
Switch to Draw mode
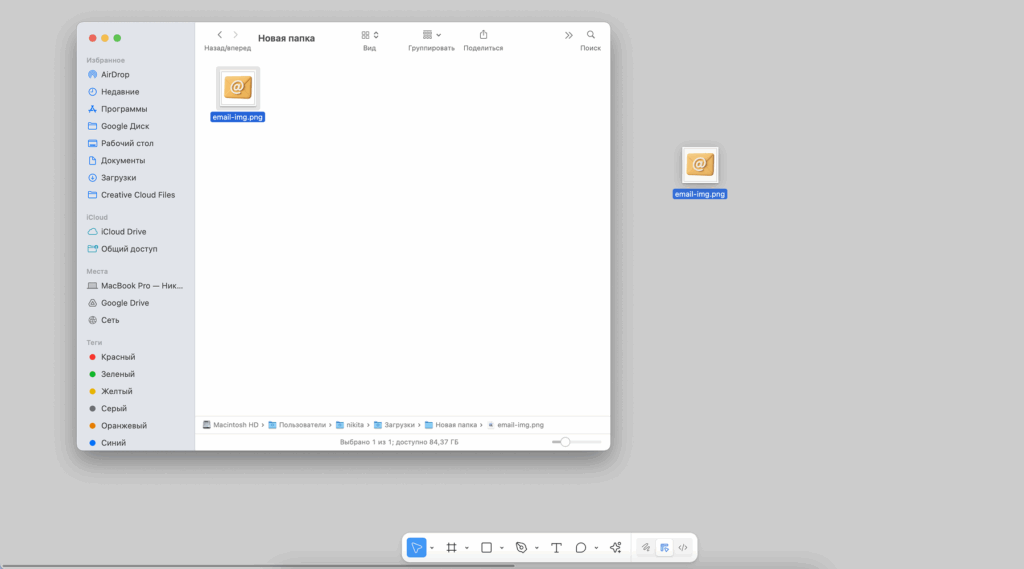click(x=646, y=547)
